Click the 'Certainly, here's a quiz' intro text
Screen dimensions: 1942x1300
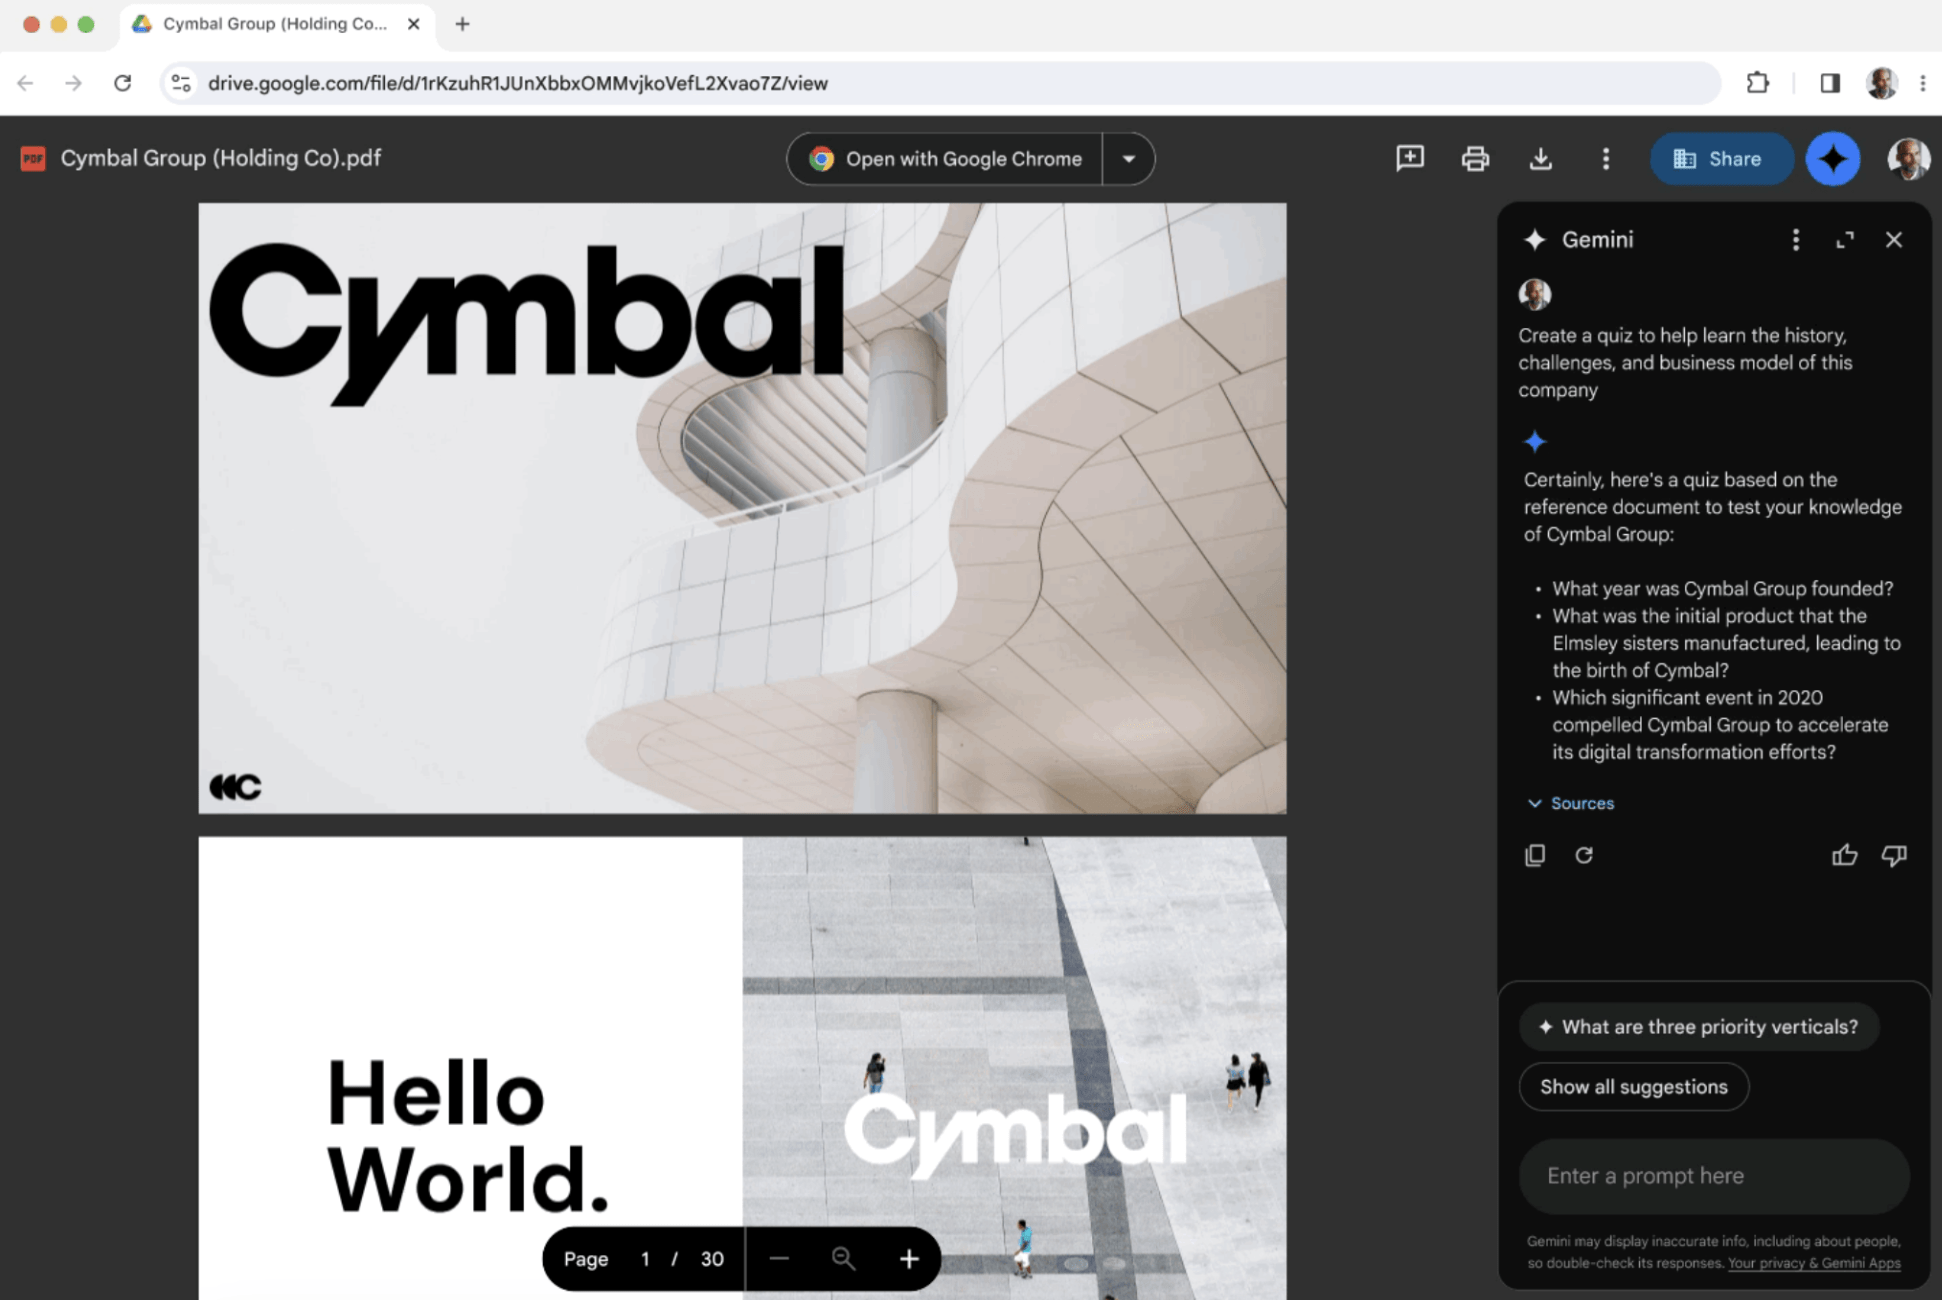pos(1713,507)
